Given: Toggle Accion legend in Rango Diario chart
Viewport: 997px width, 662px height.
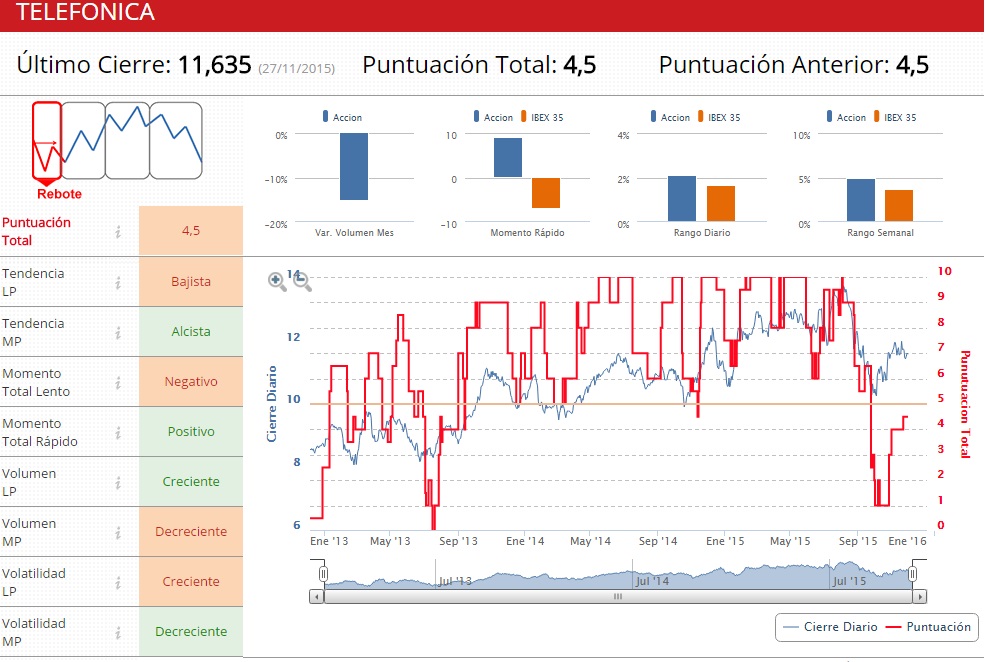Looking at the screenshot, I should pos(670,117).
